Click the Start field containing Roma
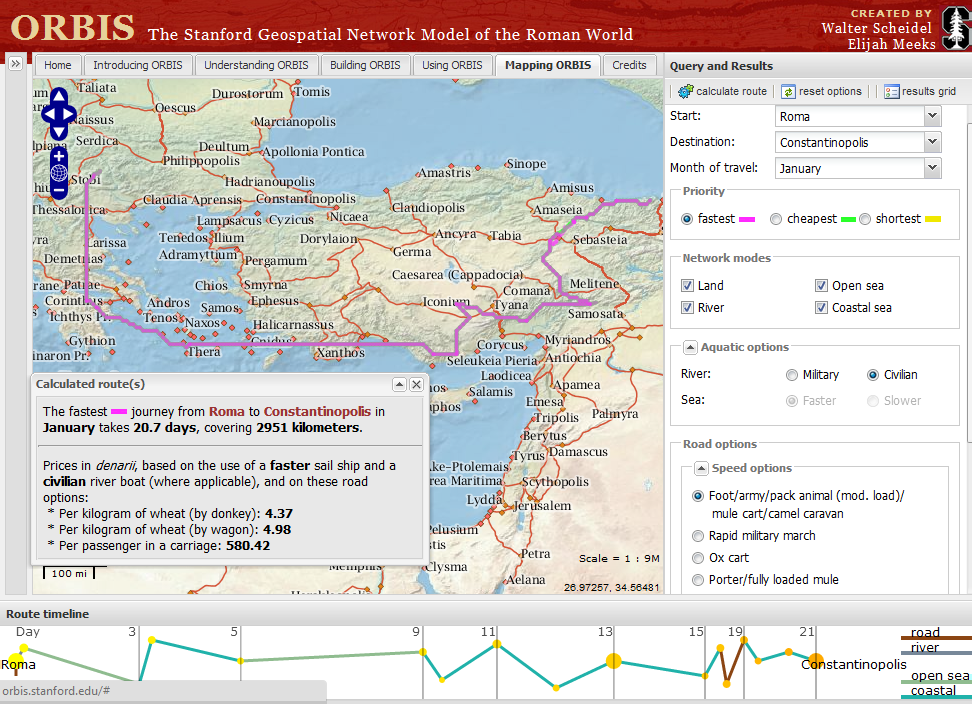Screen dimensions: 972x704 click(x=850, y=116)
